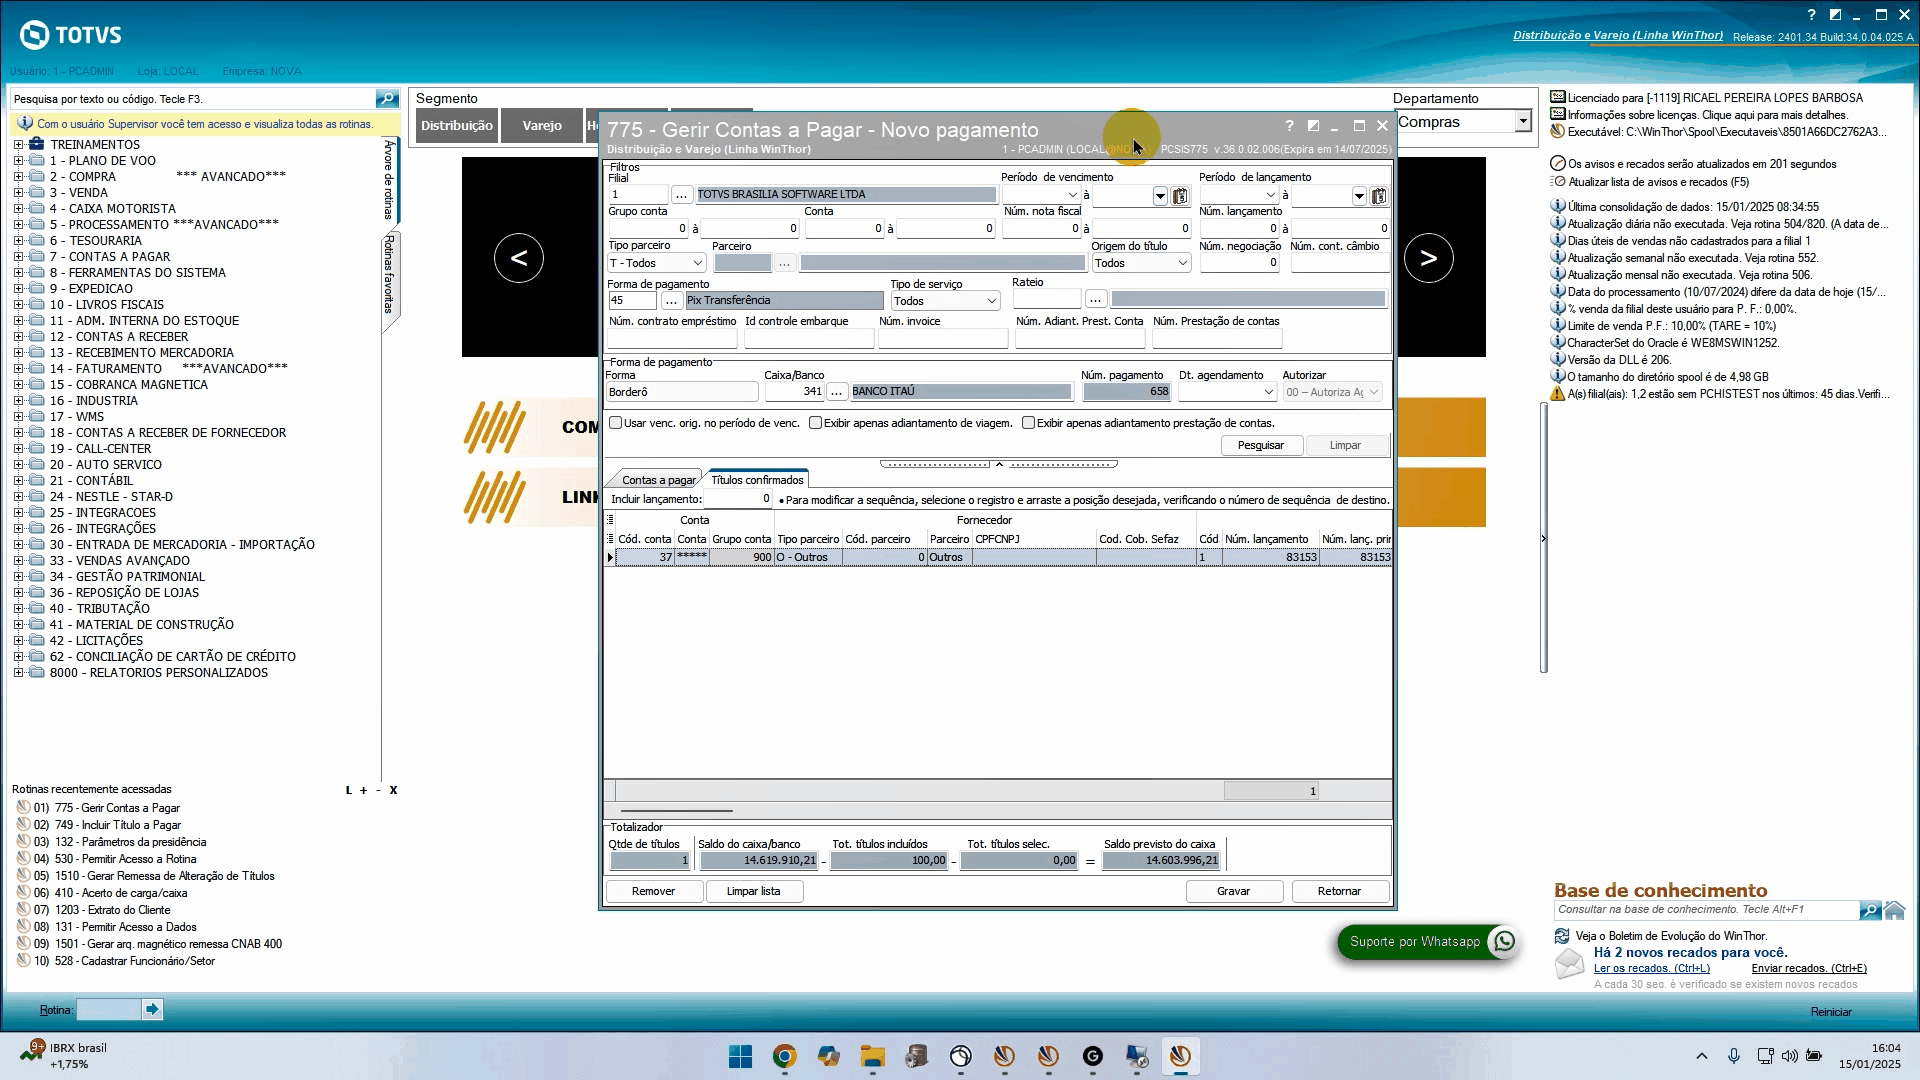Click the next banner arrow circle
Viewport: 1920px width, 1080px height.
[1428, 258]
